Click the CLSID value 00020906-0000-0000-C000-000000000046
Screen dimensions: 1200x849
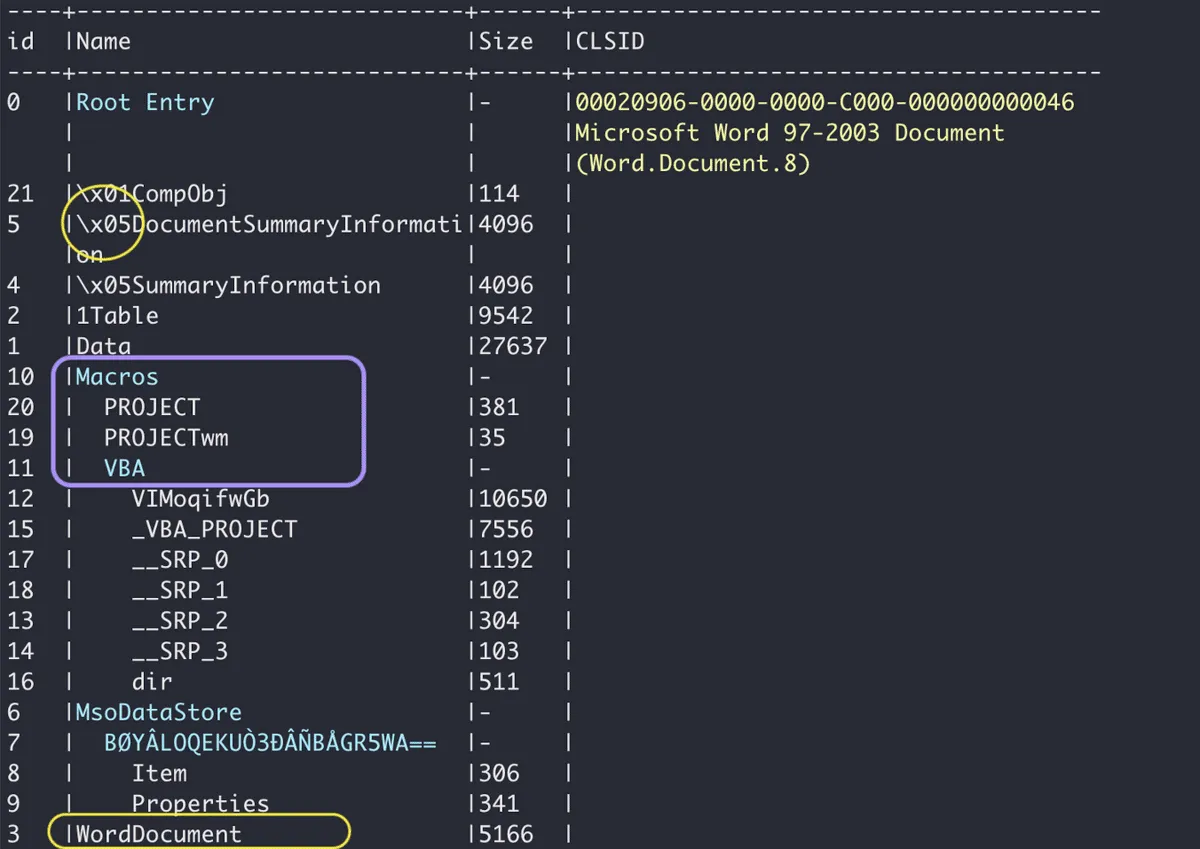point(825,102)
